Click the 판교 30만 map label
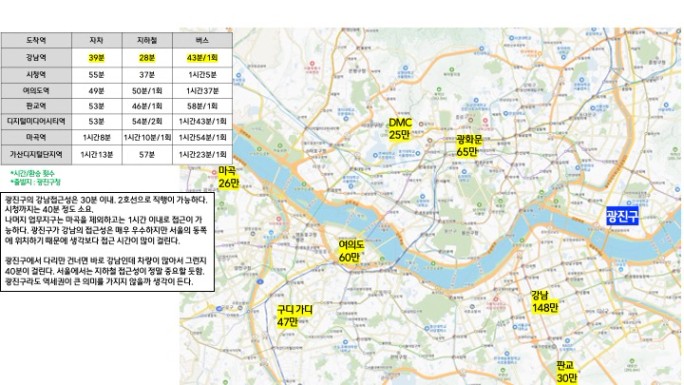Screen dimensions: 684x385 566,371
